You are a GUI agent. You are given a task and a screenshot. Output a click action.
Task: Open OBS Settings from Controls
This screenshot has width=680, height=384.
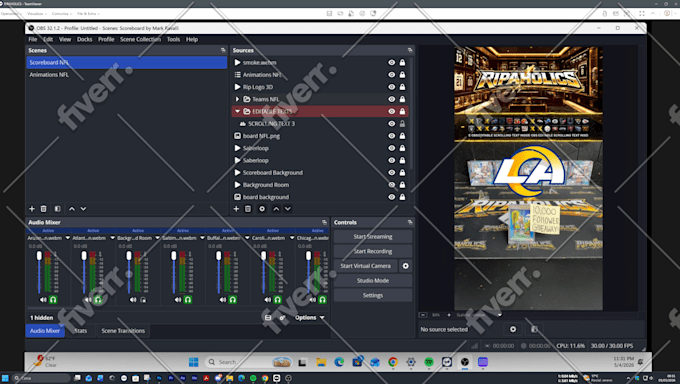click(x=373, y=295)
